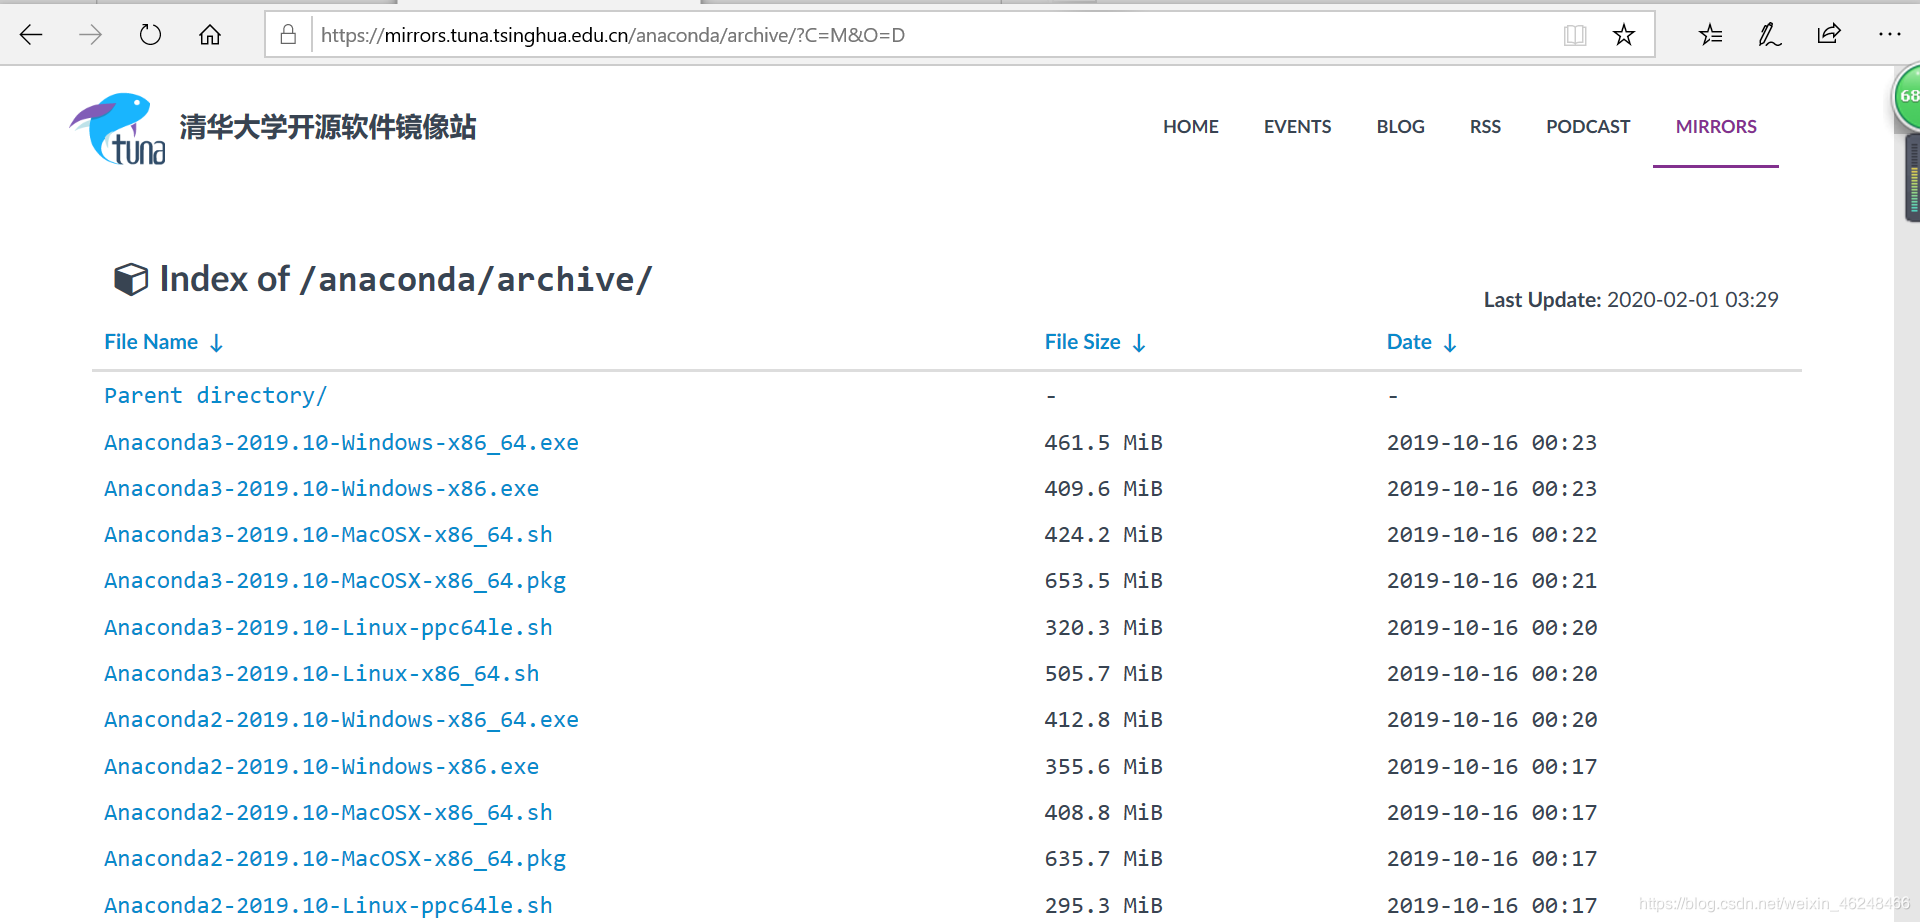Viewport: 1920px width, 922px height.
Task: Open the browser more options menu
Action: [x=1889, y=35]
